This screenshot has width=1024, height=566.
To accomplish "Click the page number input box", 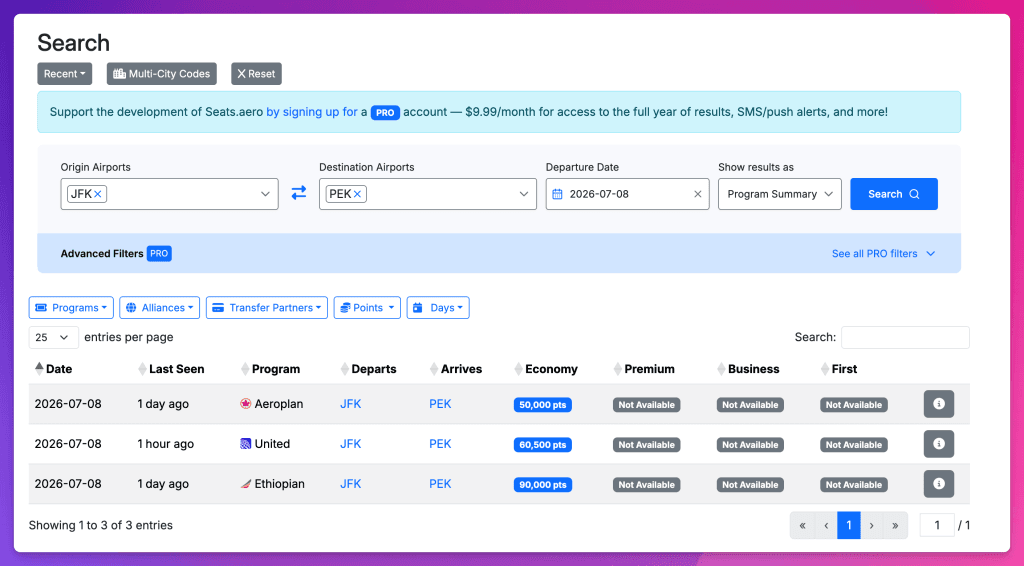I will [936, 525].
